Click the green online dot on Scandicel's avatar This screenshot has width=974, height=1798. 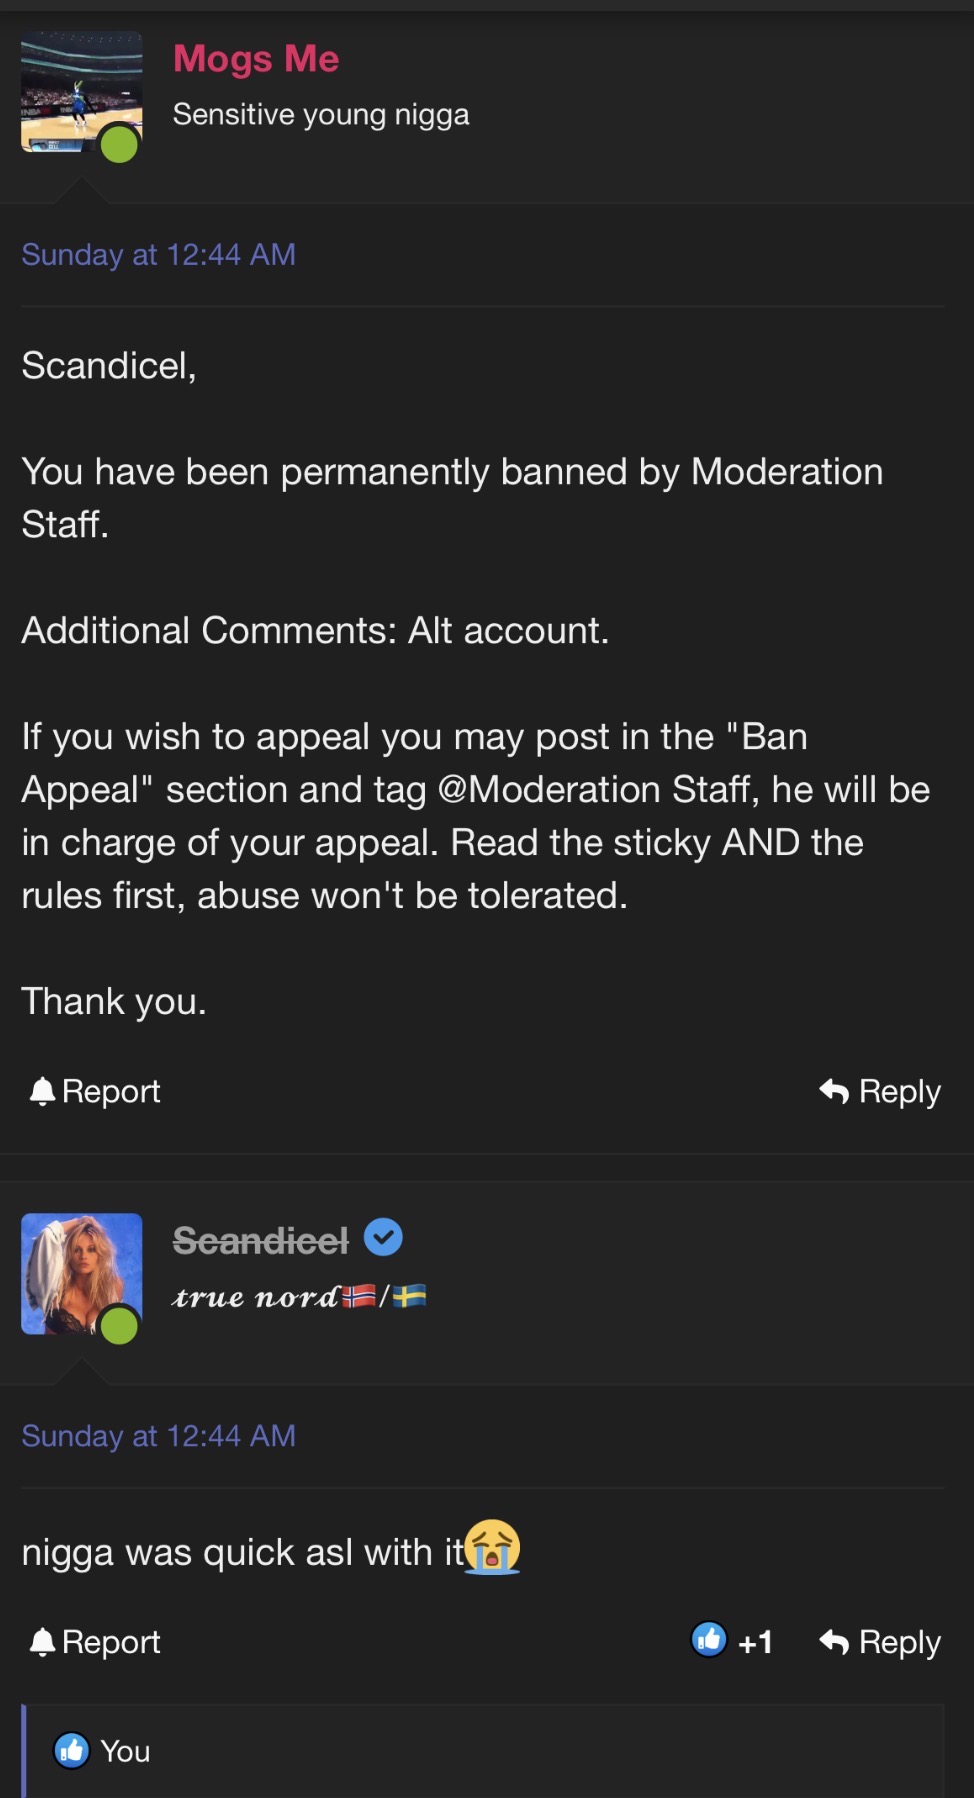point(120,1327)
